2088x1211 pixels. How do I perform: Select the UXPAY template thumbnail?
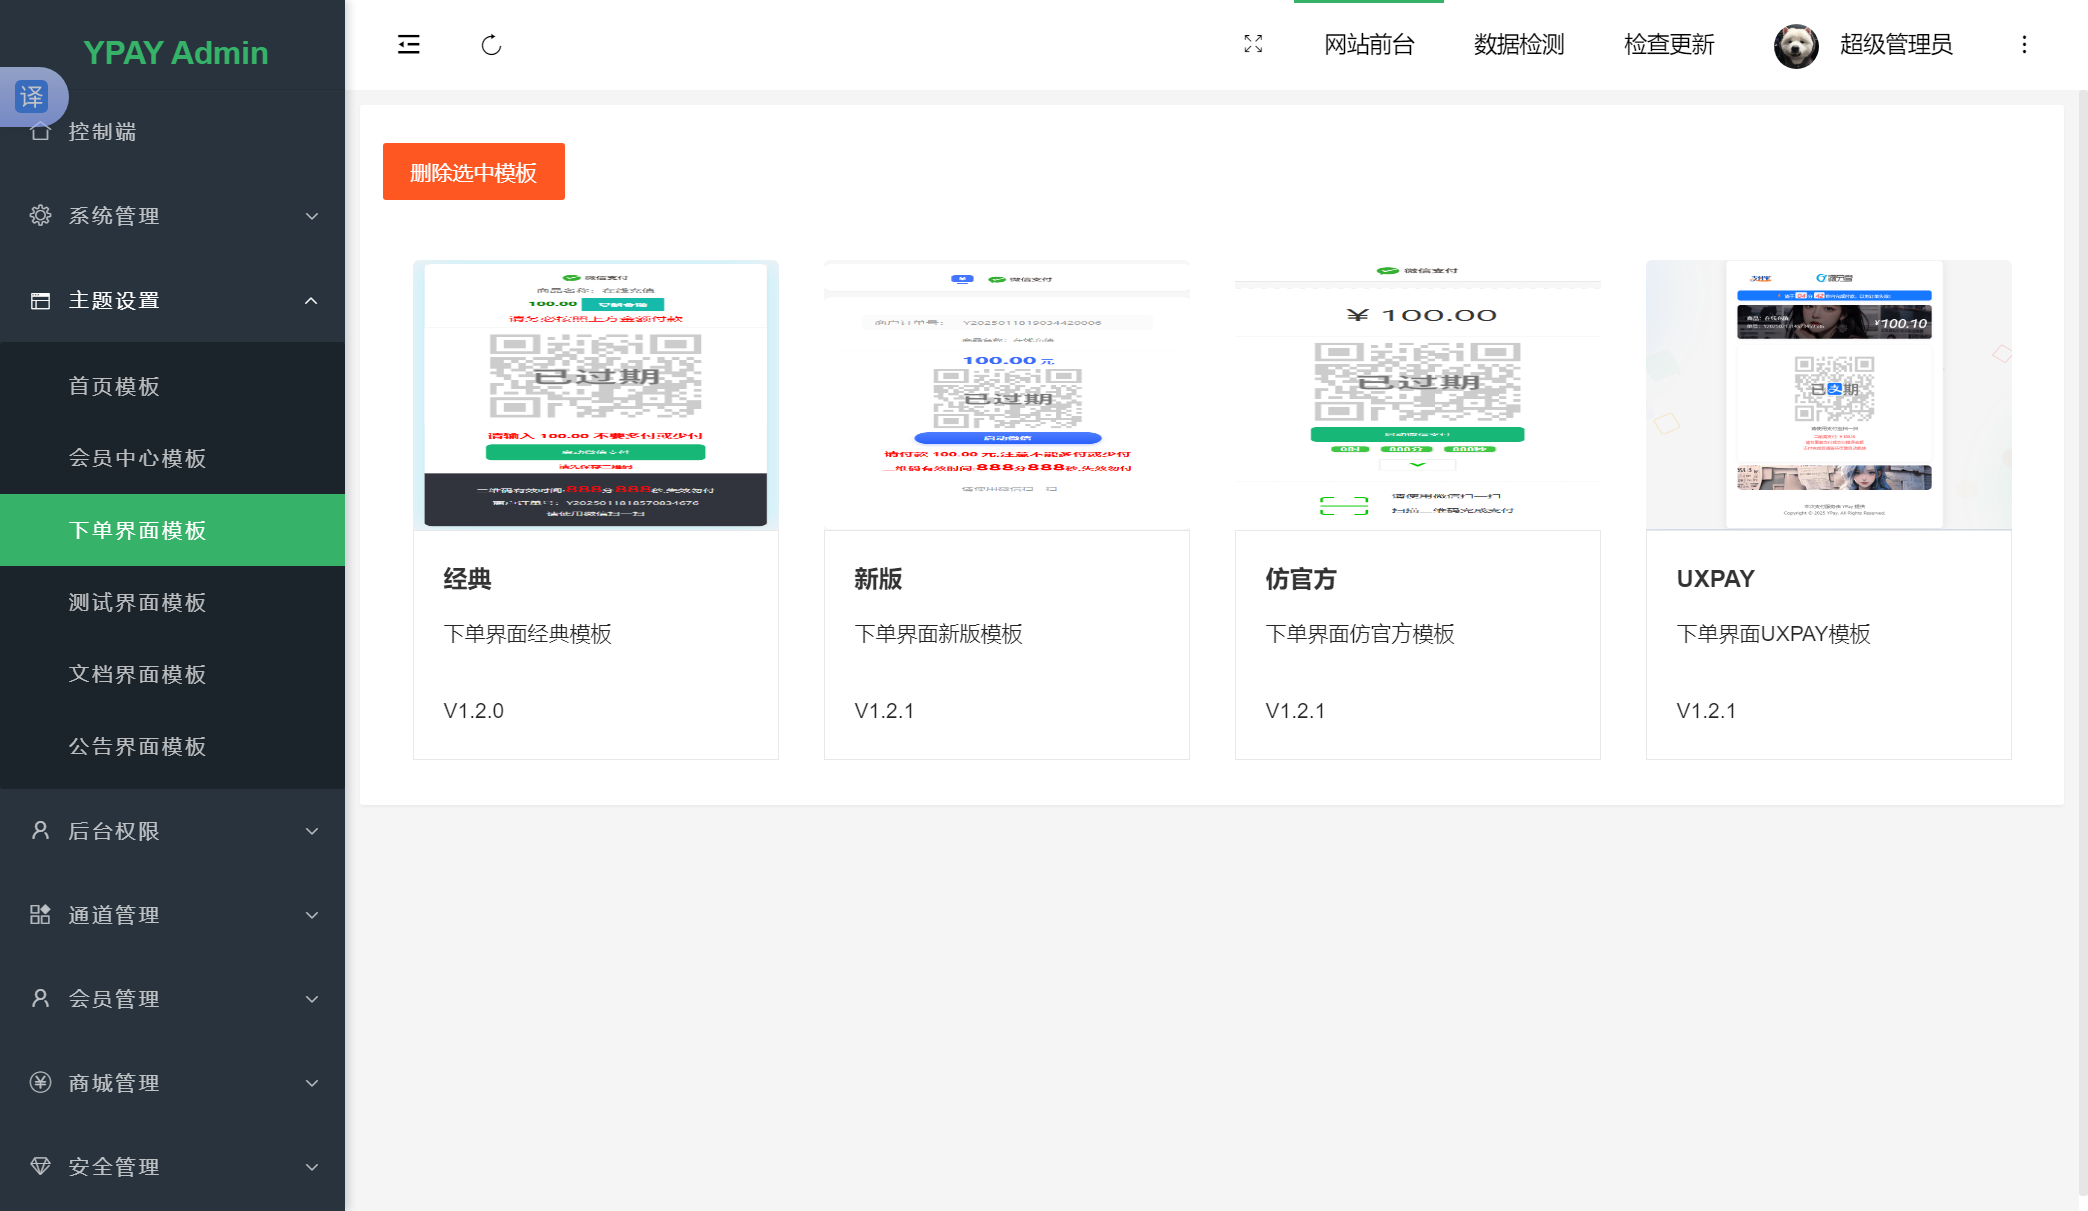(1829, 395)
